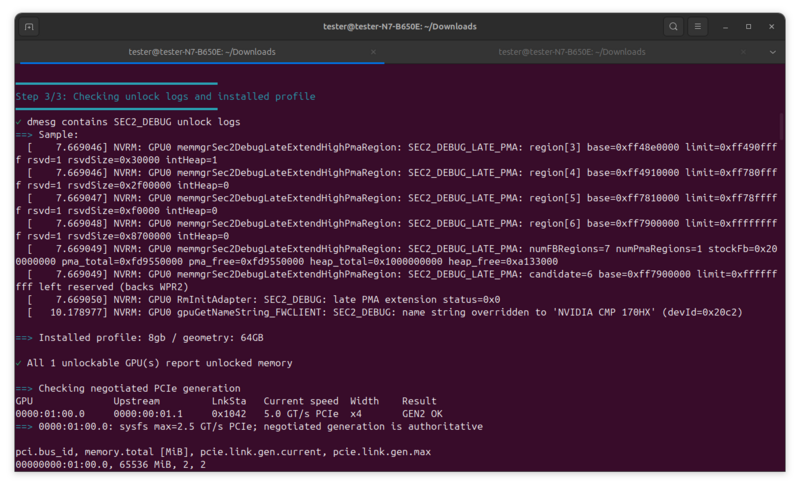Viewport: 800px width, 488px height.
Task: Click the region[3] log line
Action: tap(396, 154)
